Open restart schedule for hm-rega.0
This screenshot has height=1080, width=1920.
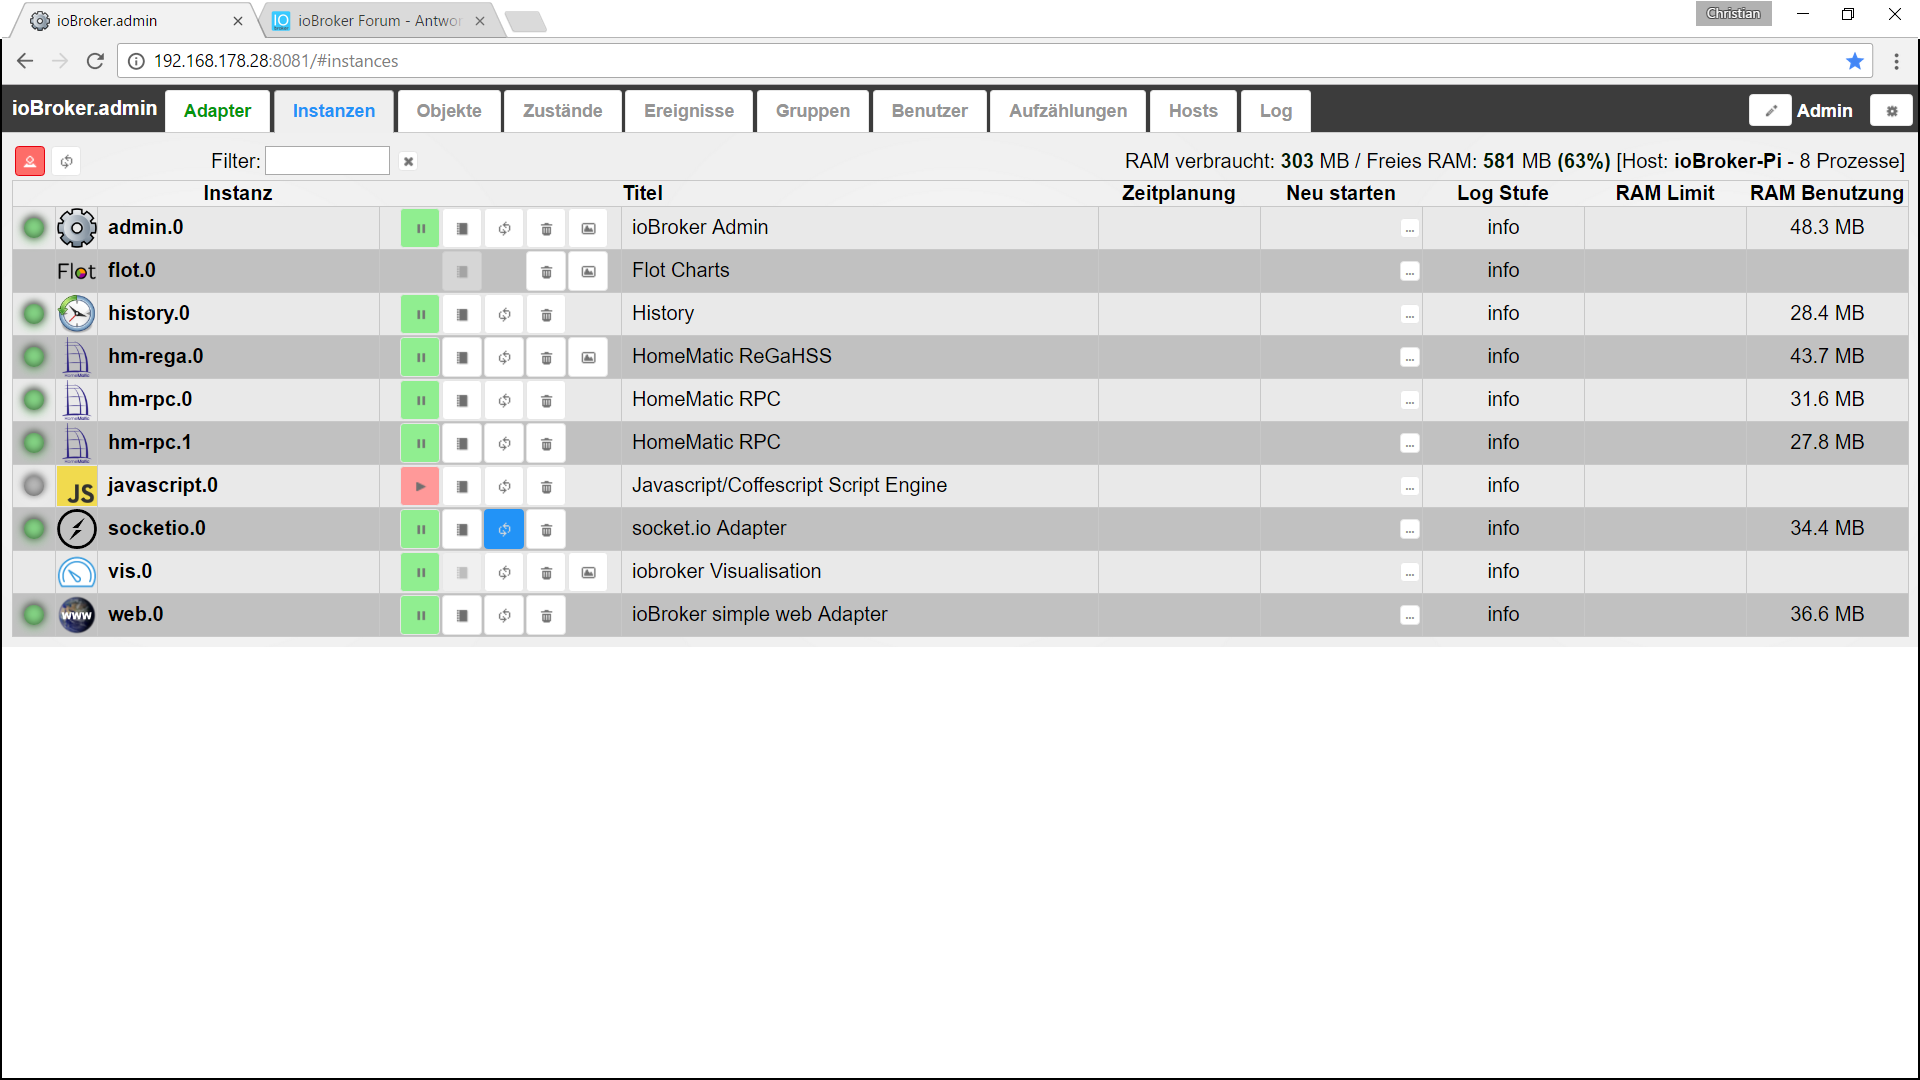pos(1409,357)
